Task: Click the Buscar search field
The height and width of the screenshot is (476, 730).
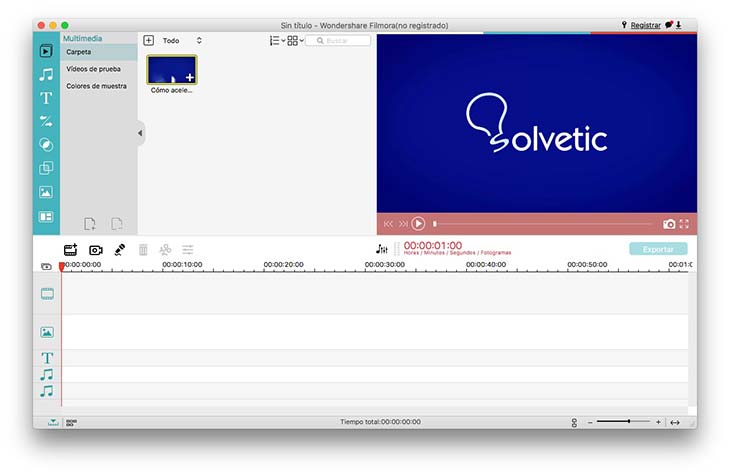Action: (x=338, y=41)
